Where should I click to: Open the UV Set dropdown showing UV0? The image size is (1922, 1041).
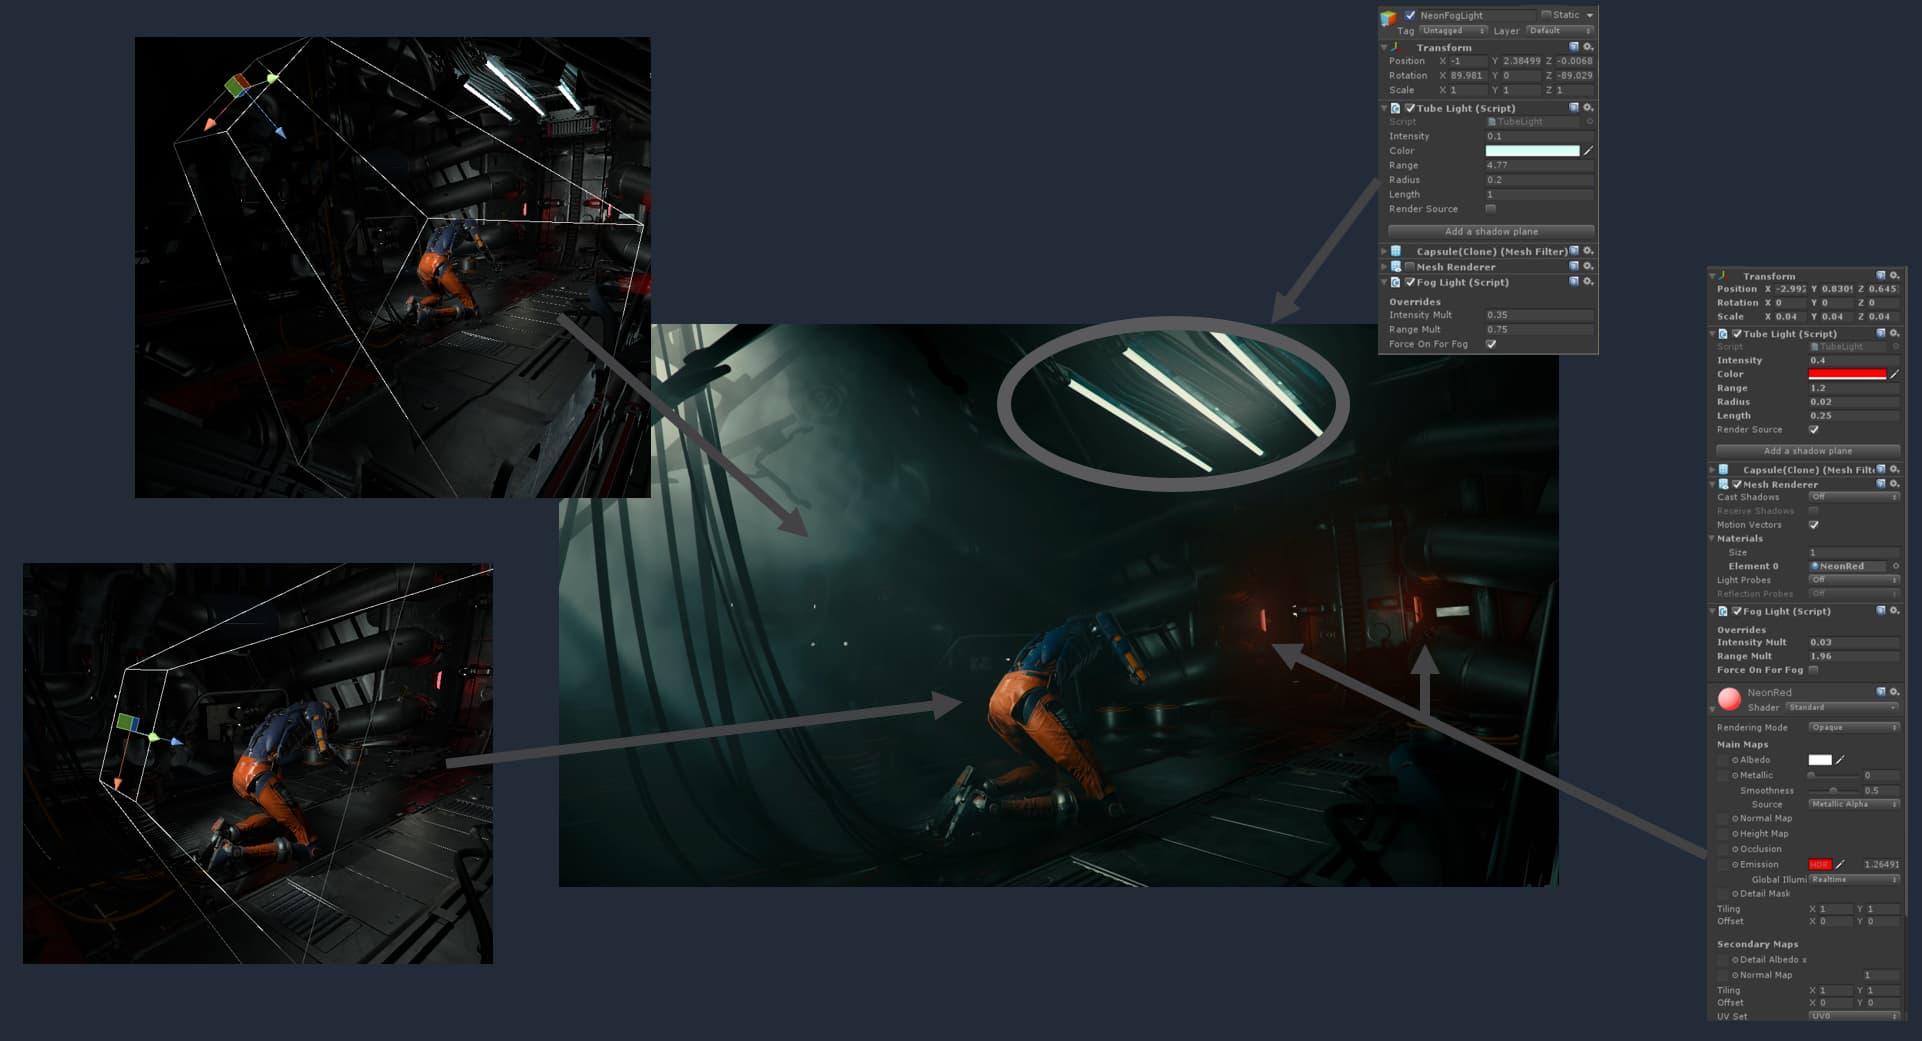1853,1016
